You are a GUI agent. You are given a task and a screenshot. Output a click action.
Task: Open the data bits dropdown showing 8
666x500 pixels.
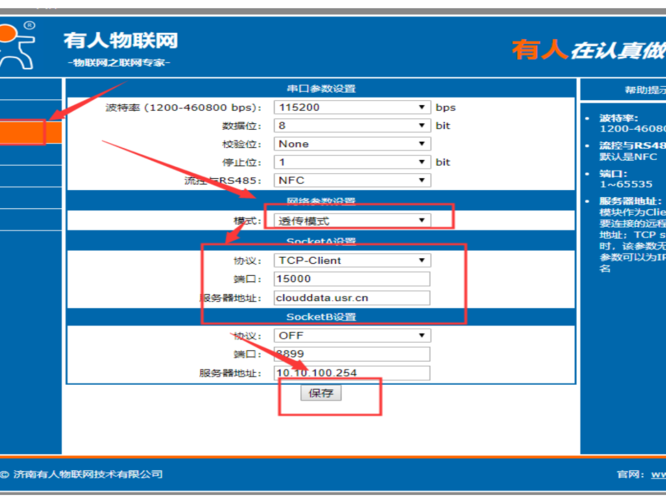tap(352, 126)
